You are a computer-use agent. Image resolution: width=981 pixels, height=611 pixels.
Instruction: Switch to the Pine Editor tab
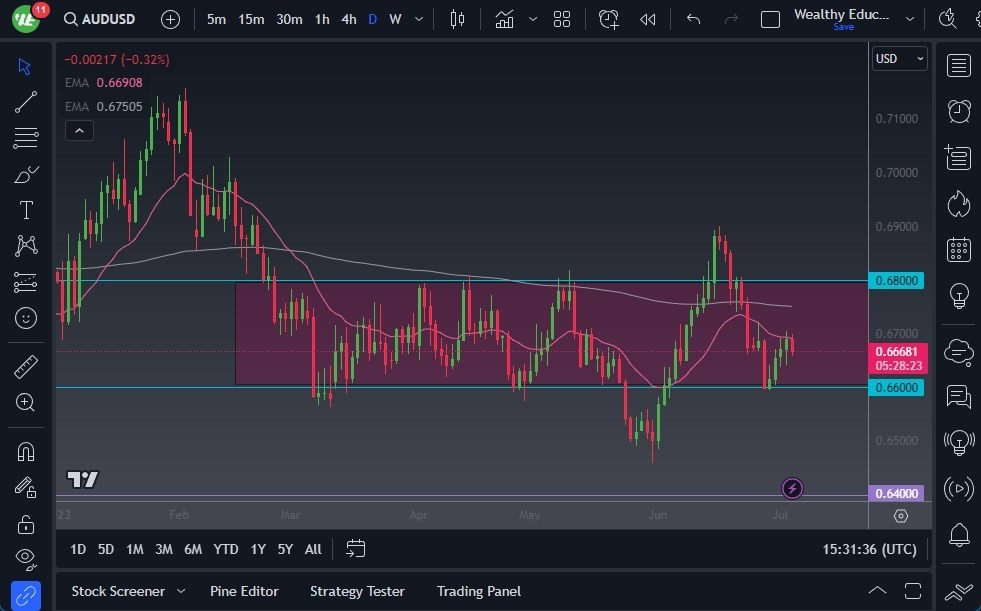coord(244,591)
